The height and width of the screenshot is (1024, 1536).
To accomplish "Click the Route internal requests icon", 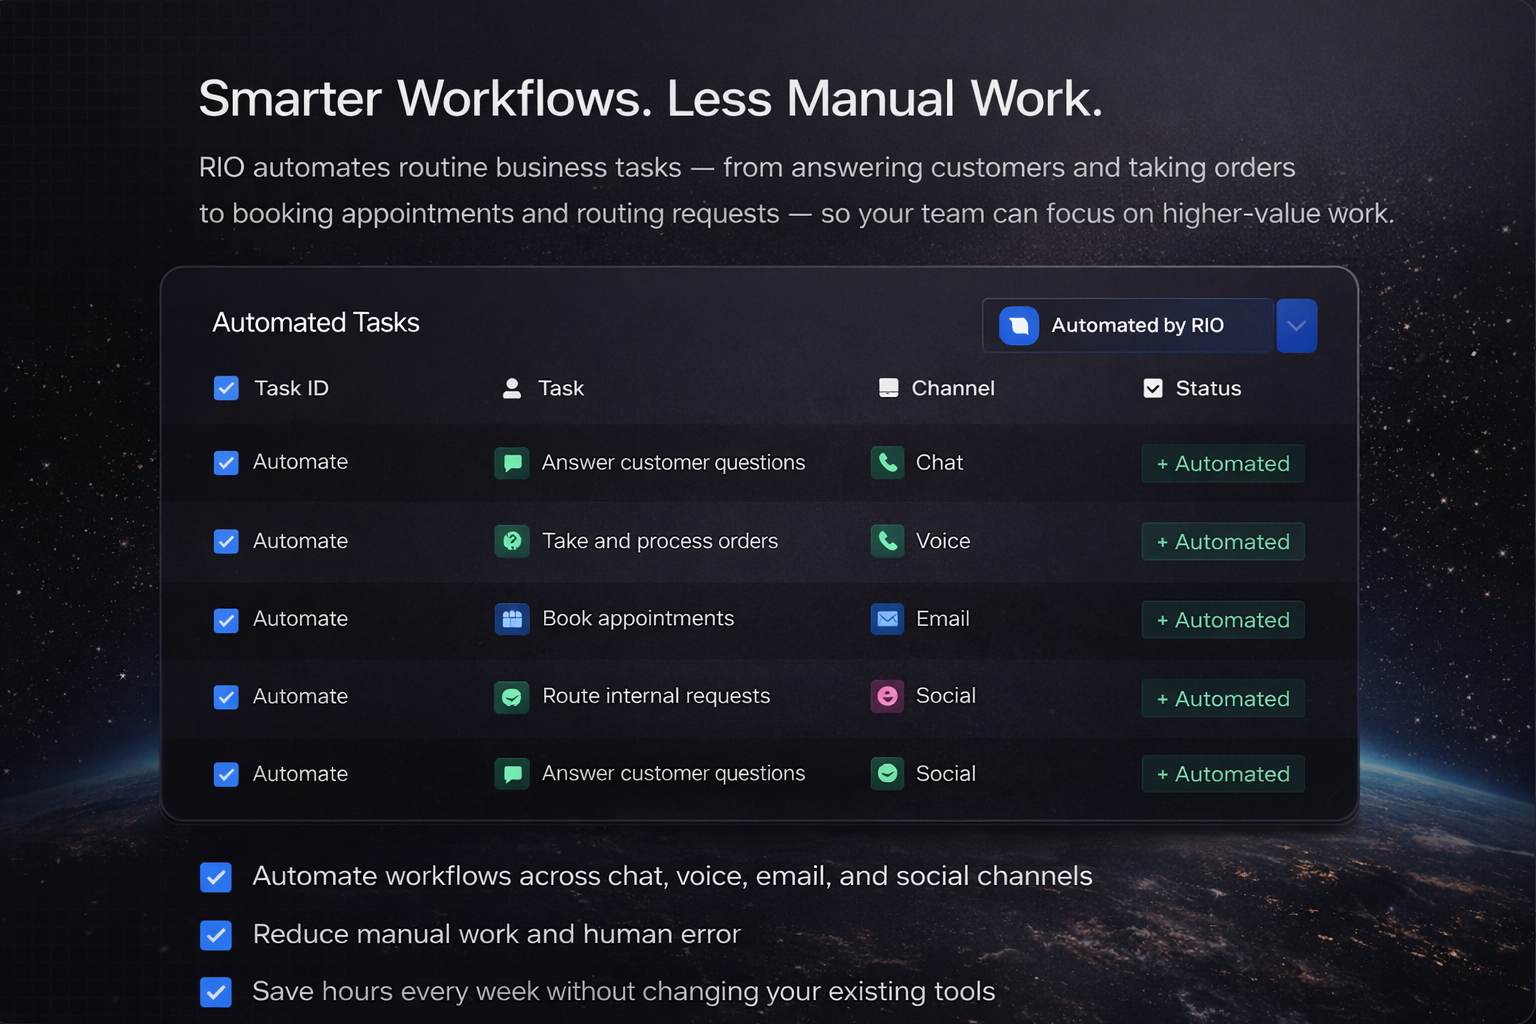I will pyautogui.click(x=512, y=696).
